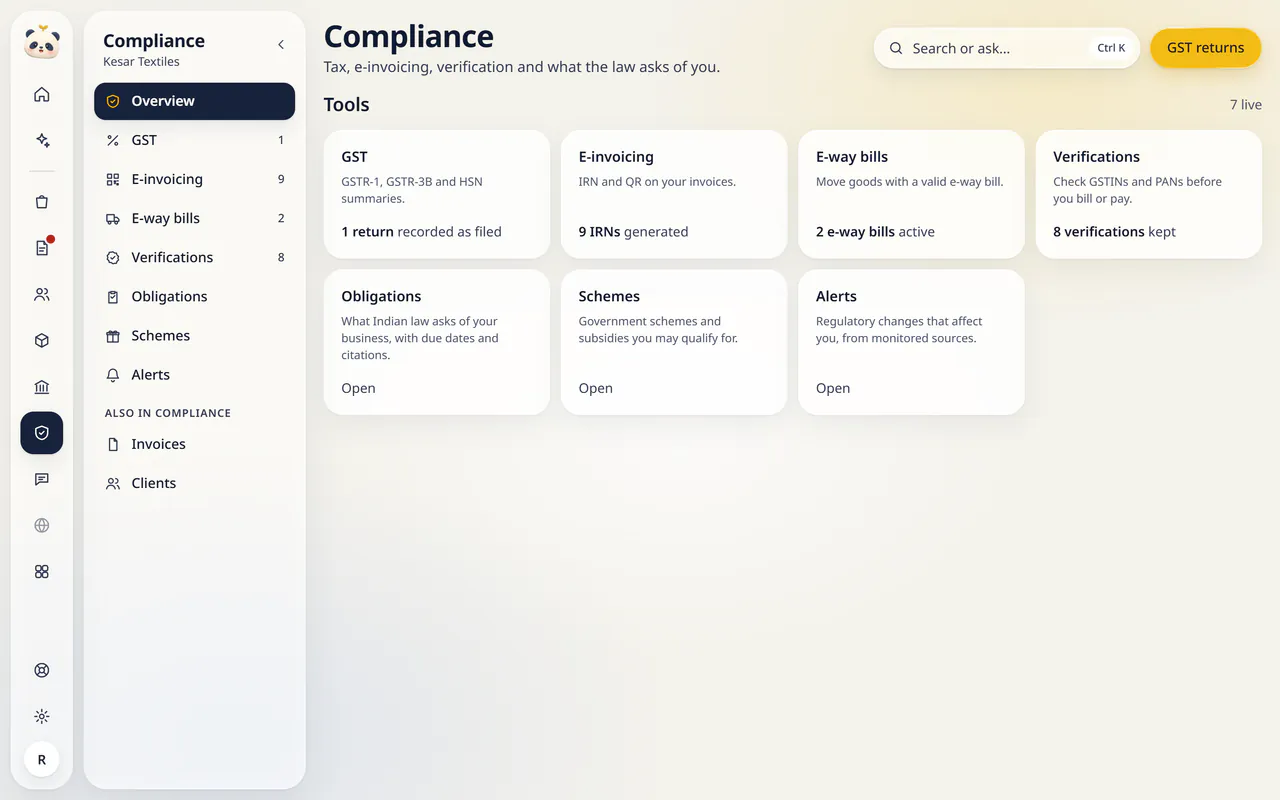Open E-way bills in the sidebar
This screenshot has width=1280, height=800.
[195, 218]
